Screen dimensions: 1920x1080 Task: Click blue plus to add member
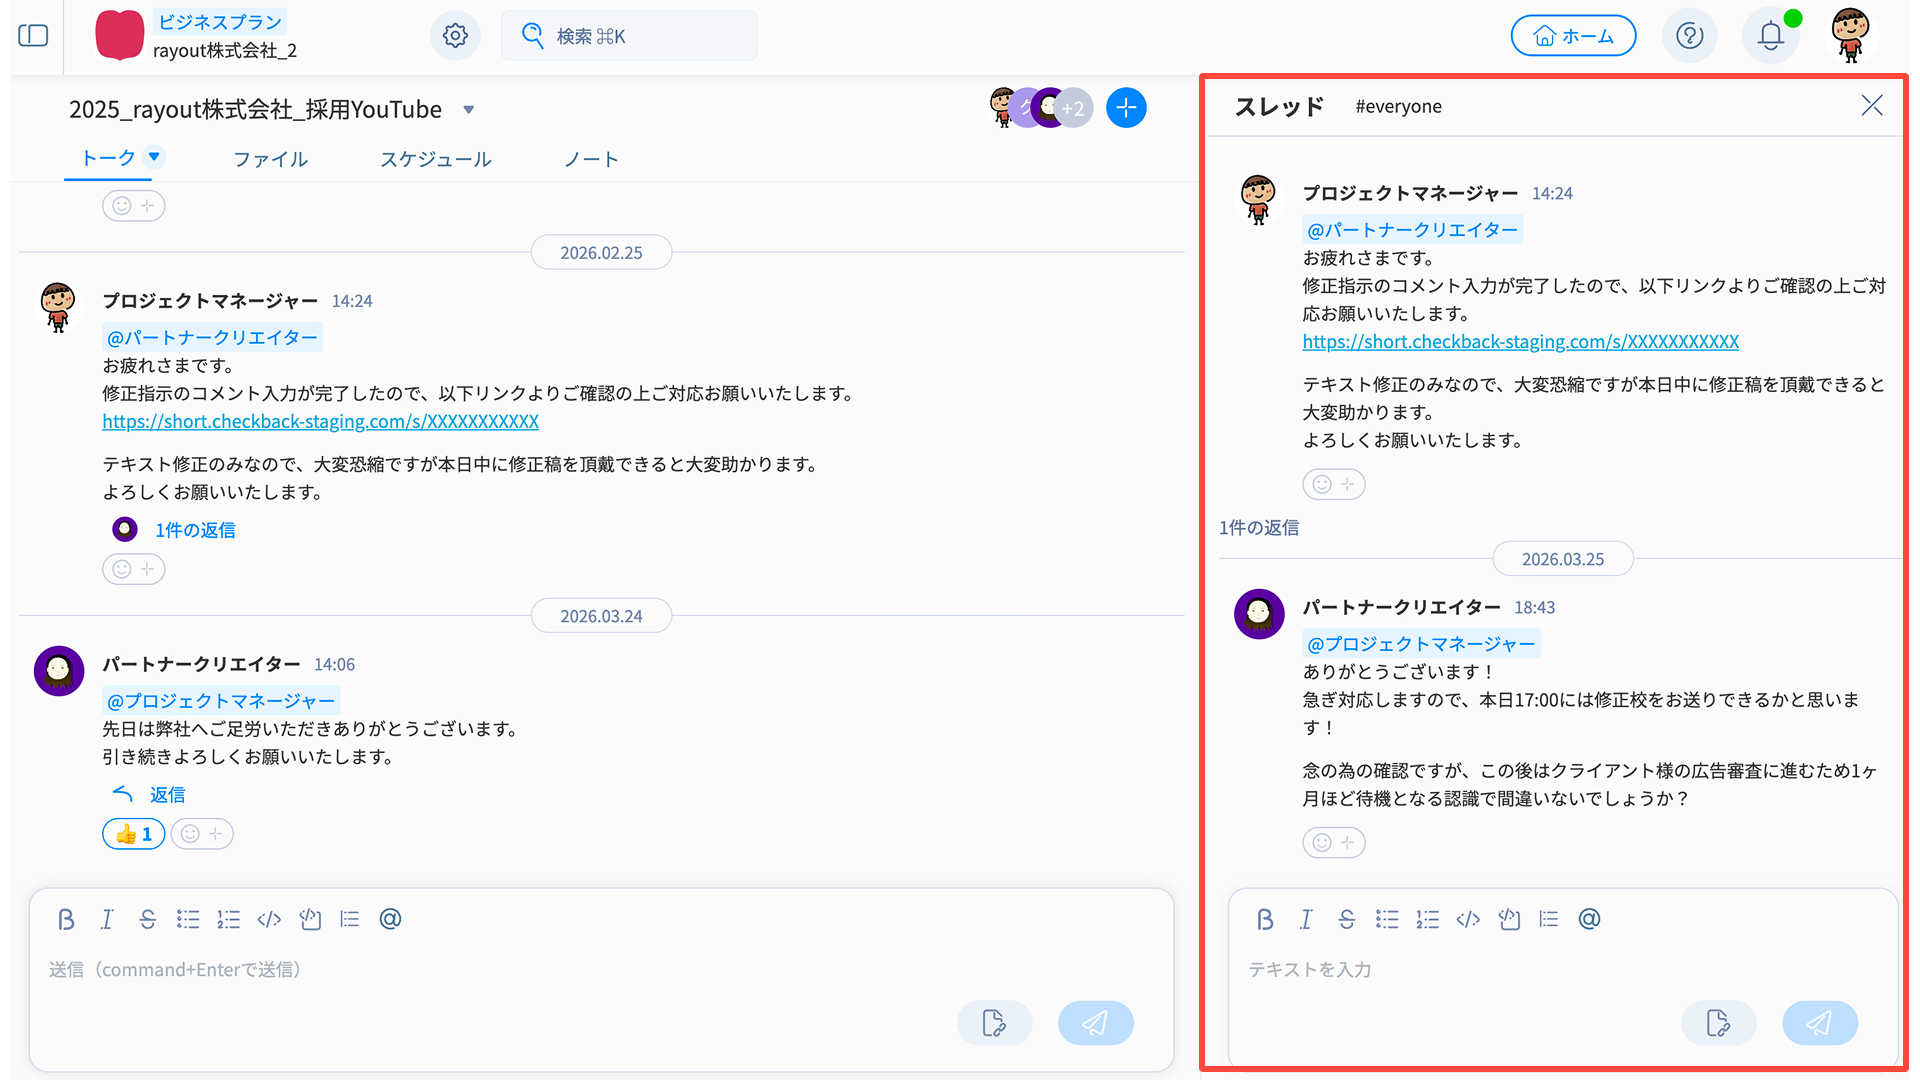[1126, 108]
